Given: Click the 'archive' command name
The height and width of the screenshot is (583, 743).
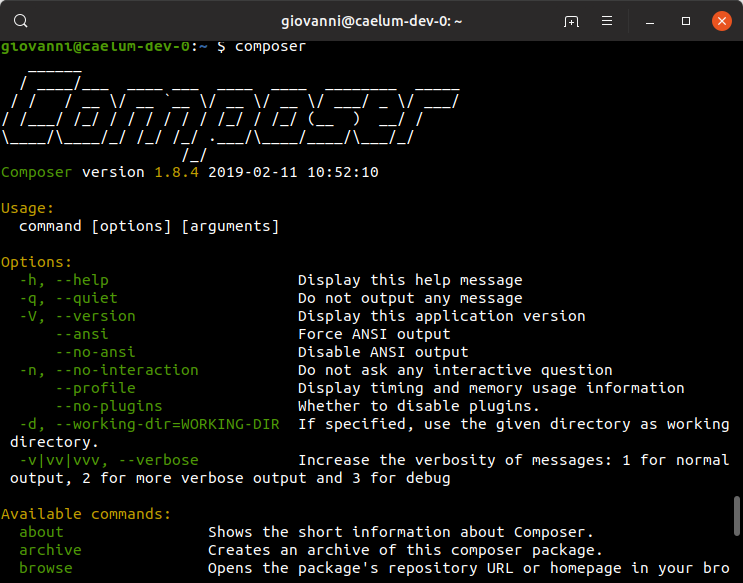Looking at the screenshot, I should pyautogui.click(x=50, y=550).
